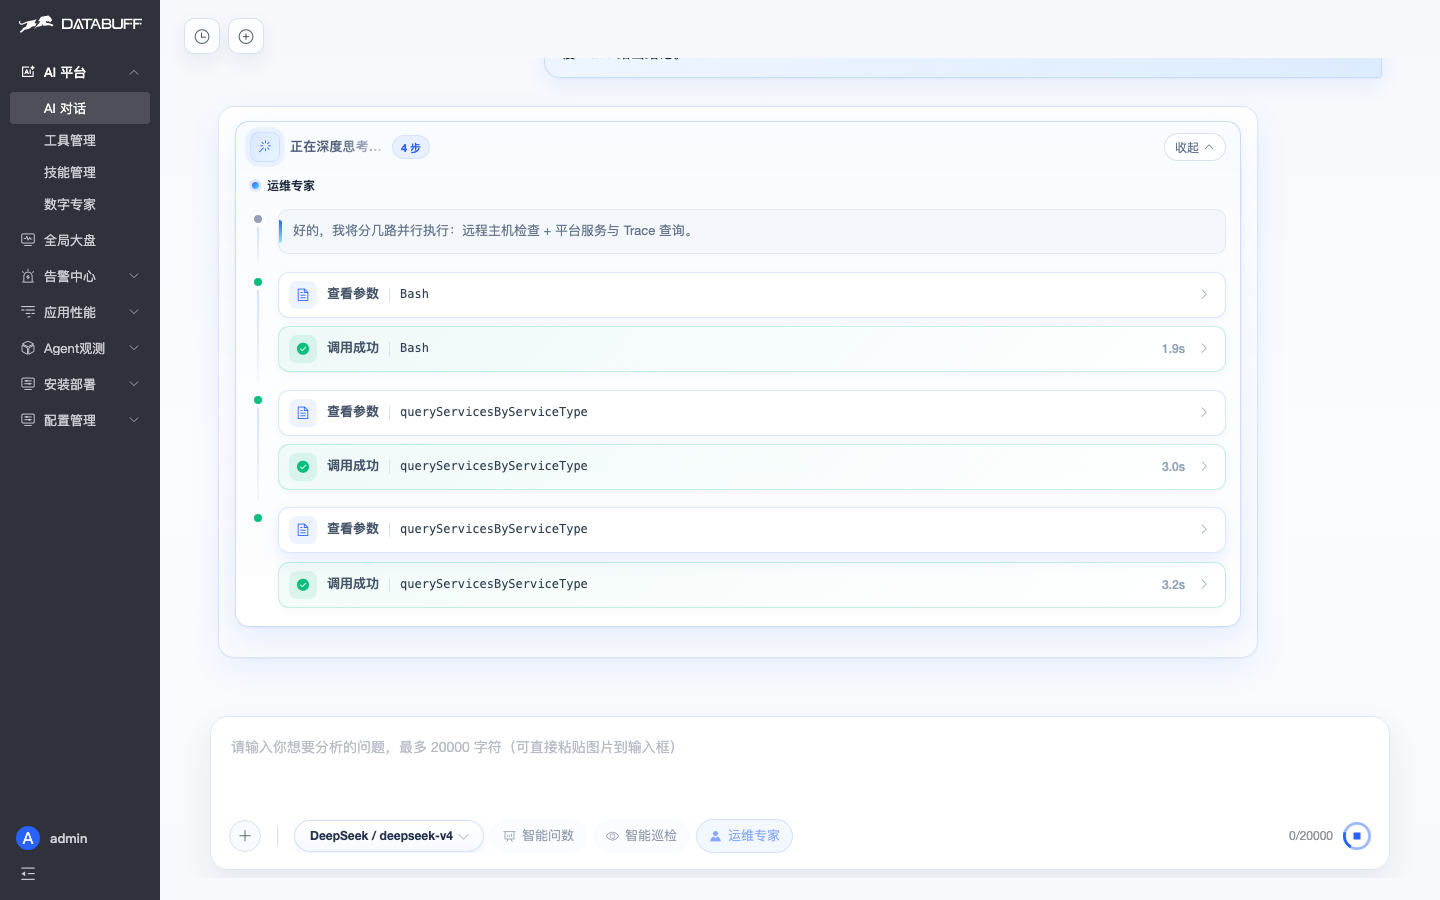
Task: Click attachment plus icon in input box
Action: pos(245,836)
